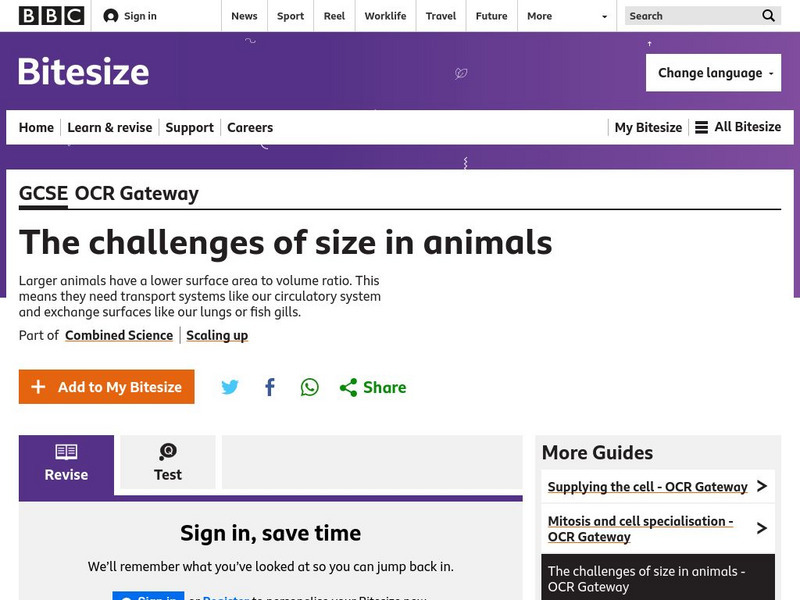Image resolution: width=800 pixels, height=600 pixels.
Task: Open the Learn & revise menu
Action: click(110, 127)
